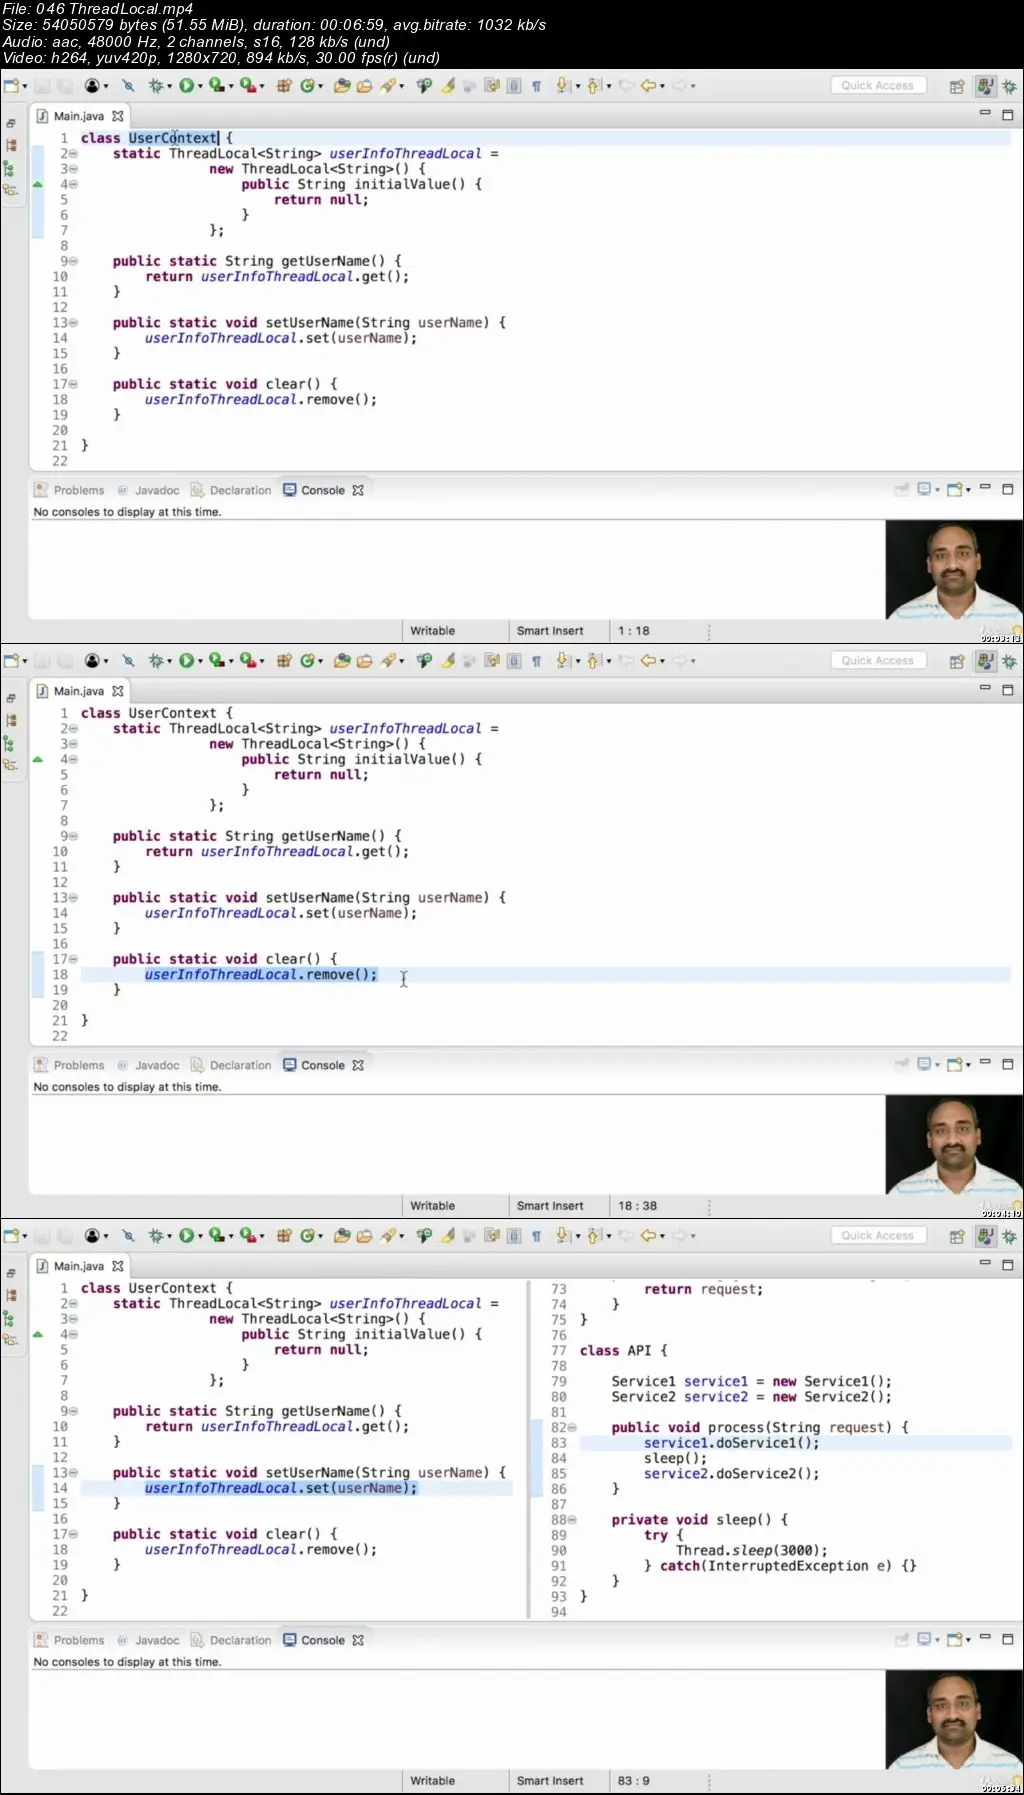This screenshot has height=1795, width=1024.
Task: Open the Javadoc tab in the second frame
Action: [x=148, y=1065]
